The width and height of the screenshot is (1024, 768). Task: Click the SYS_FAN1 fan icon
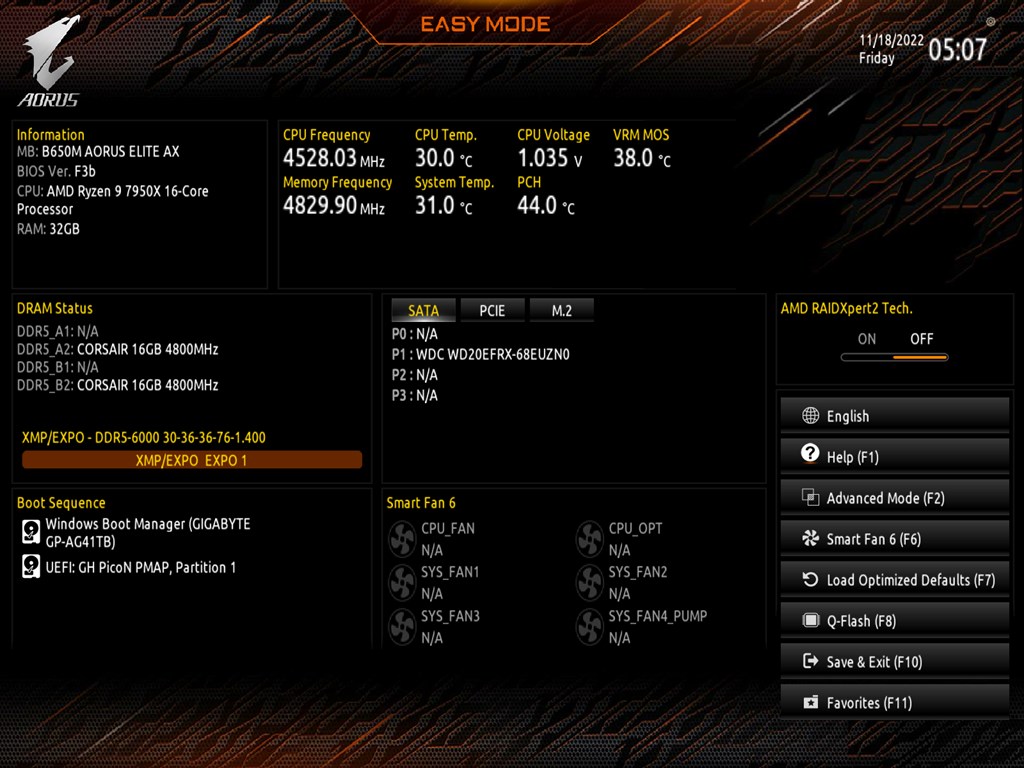tap(402, 583)
